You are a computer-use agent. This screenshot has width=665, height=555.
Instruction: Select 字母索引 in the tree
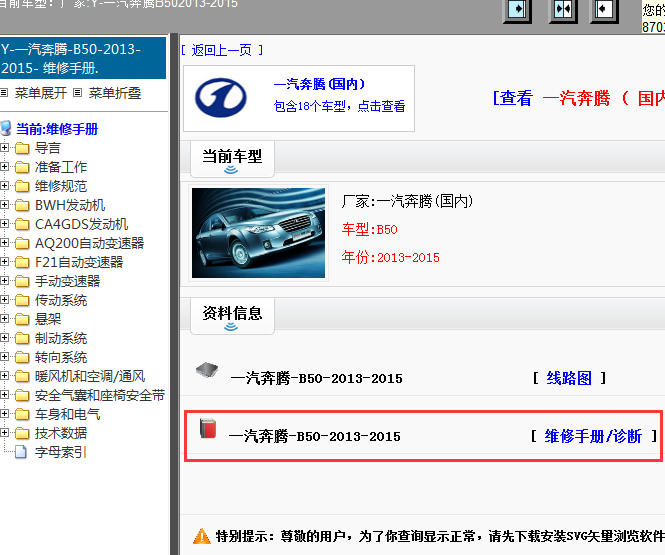pos(61,452)
